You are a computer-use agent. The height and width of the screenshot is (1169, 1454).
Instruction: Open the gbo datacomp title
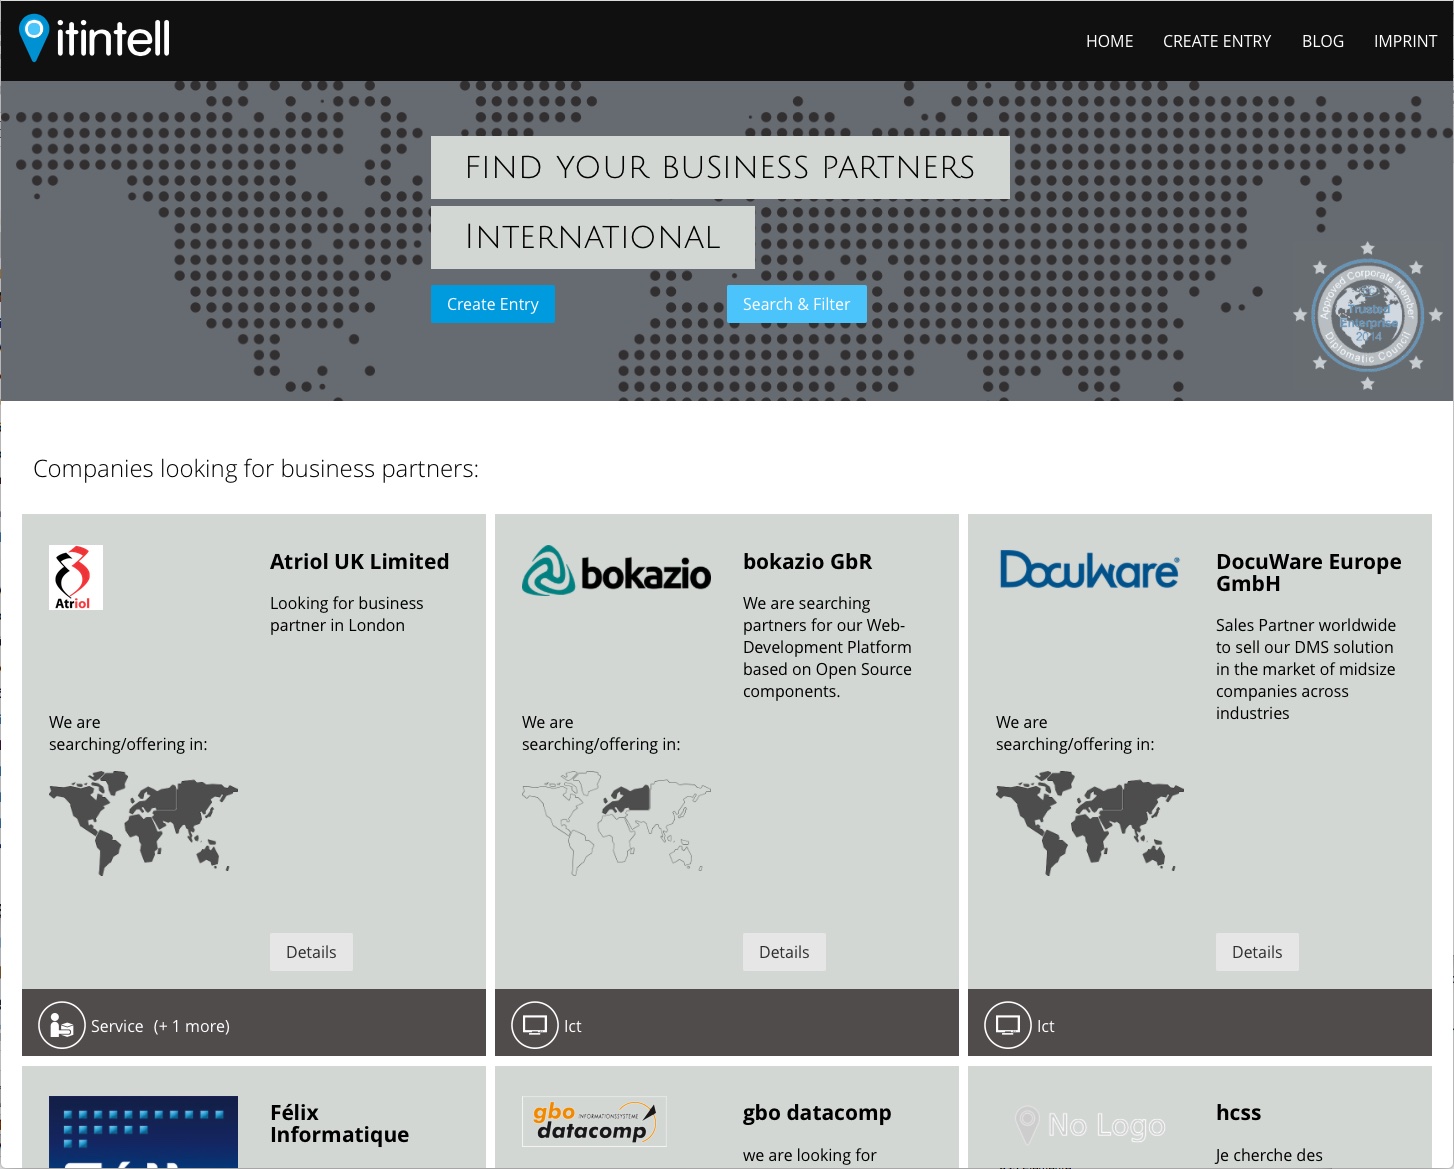click(x=817, y=1113)
